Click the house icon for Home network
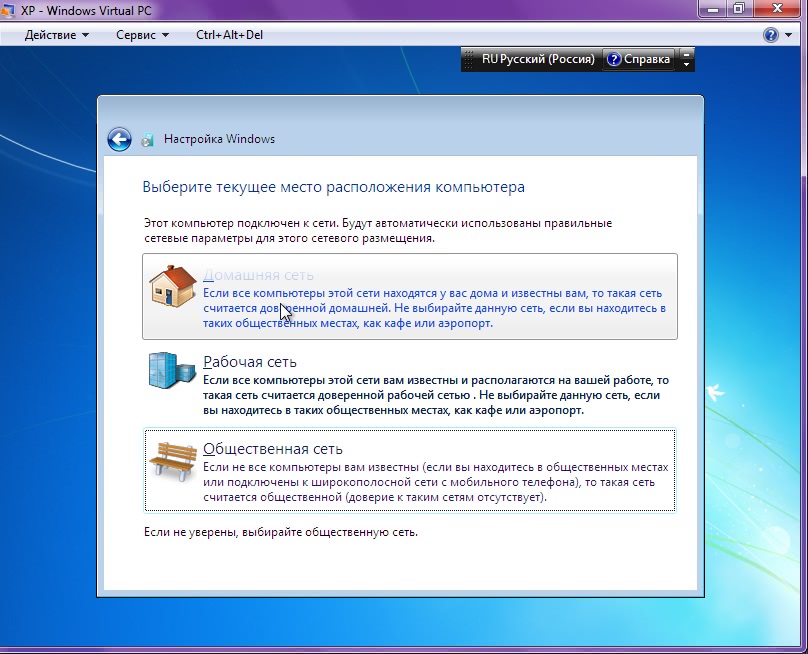808x654 pixels. [173, 286]
